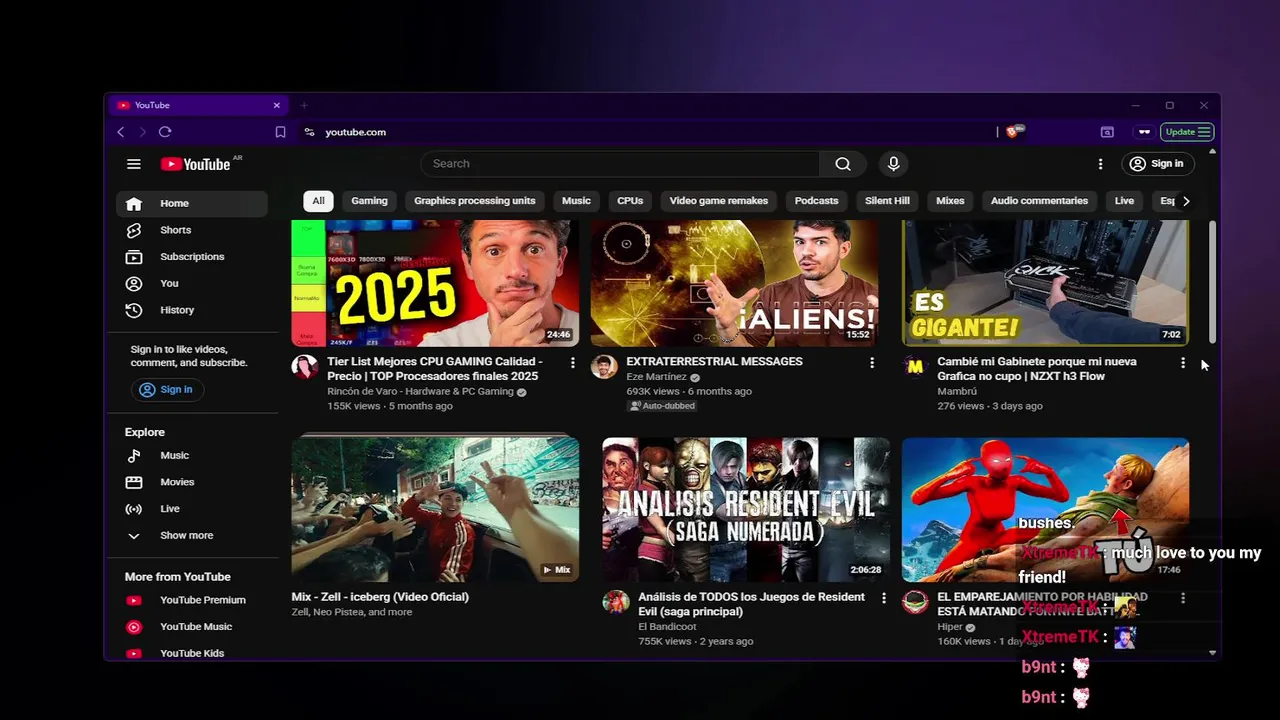Play the ANALISIS RESIDENT EVIL thumbnail
This screenshot has width=1280, height=720.
coord(746,509)
